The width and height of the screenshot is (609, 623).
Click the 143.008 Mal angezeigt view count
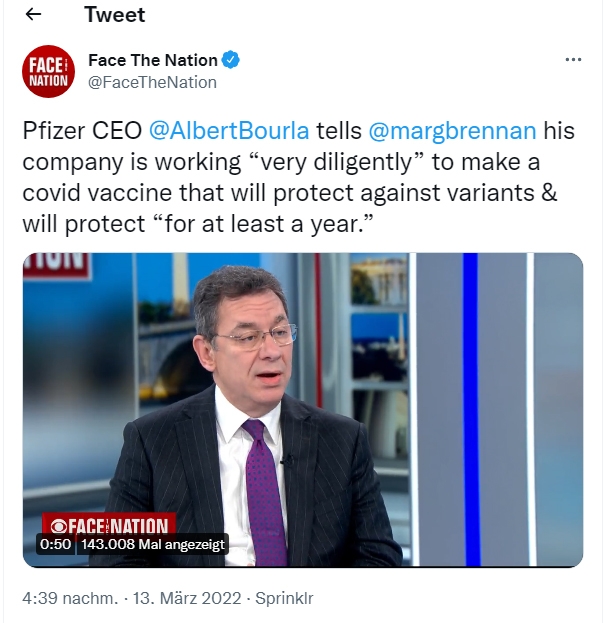pos(153,544)
